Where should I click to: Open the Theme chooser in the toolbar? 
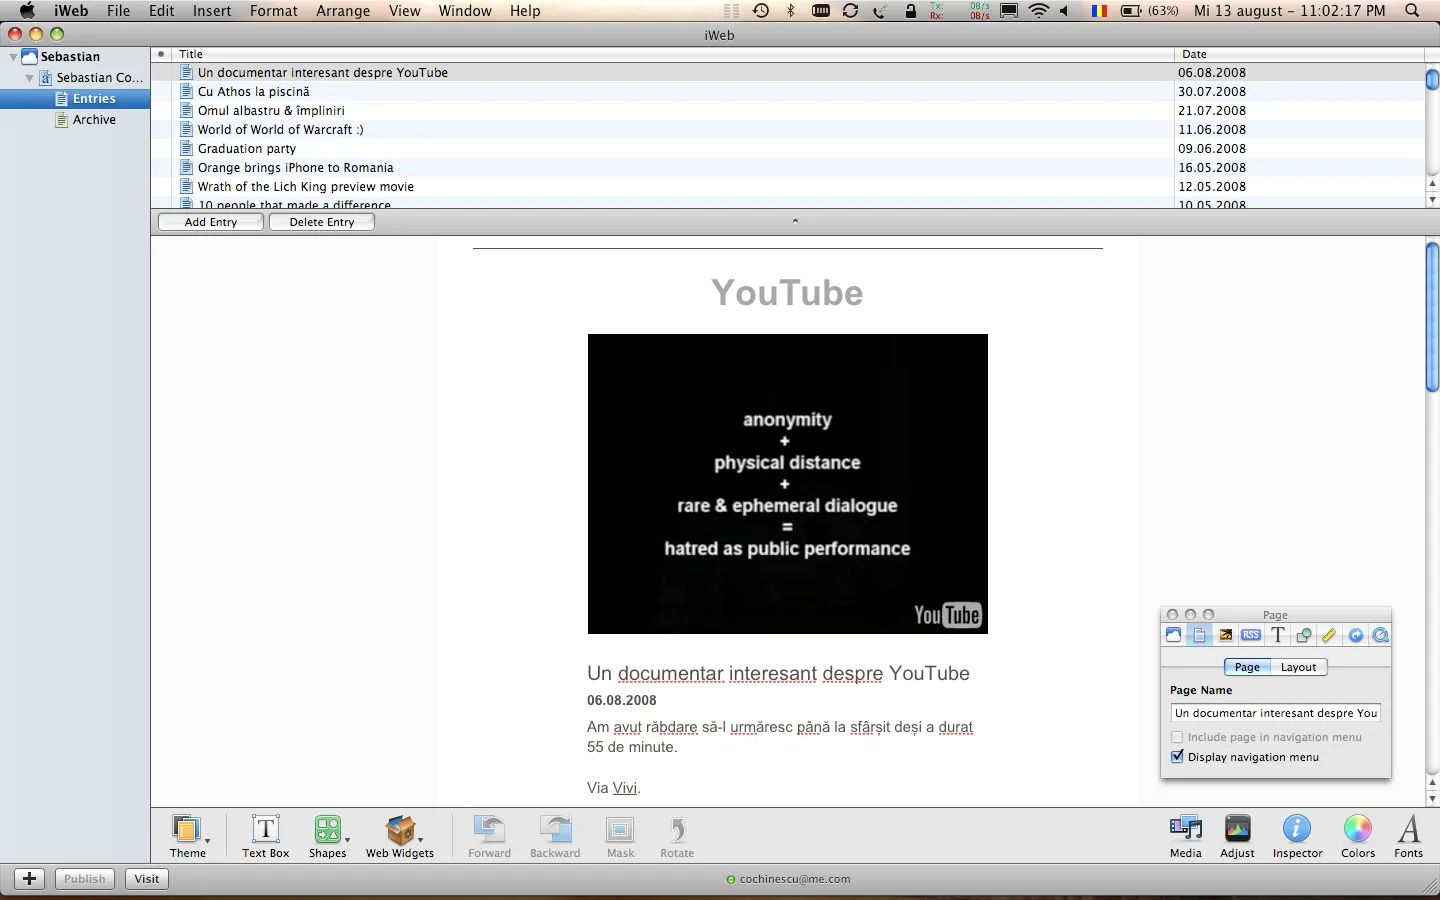click(x=188, y=836)
